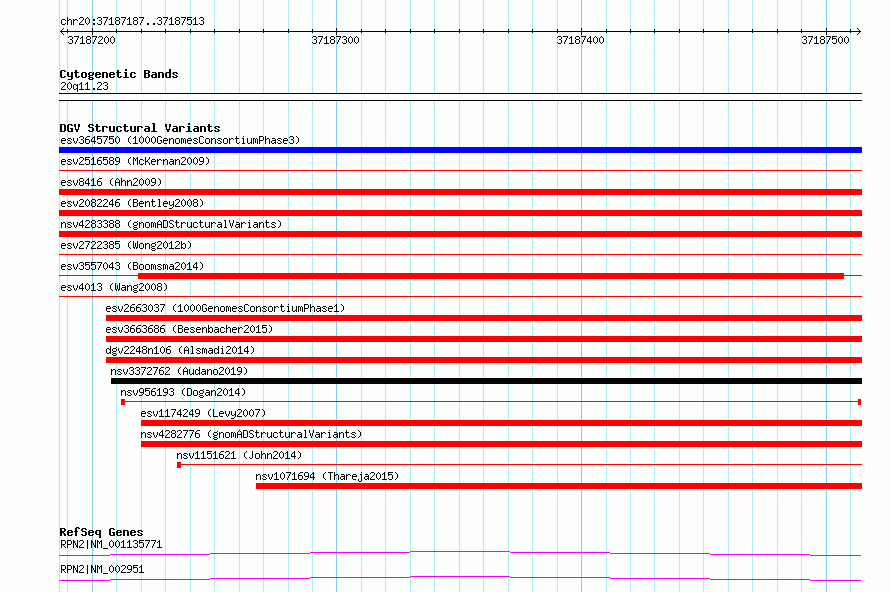
Task: Click the left red end marker of nsv956193
Action: pyautogui.click(x=123, y=402)
